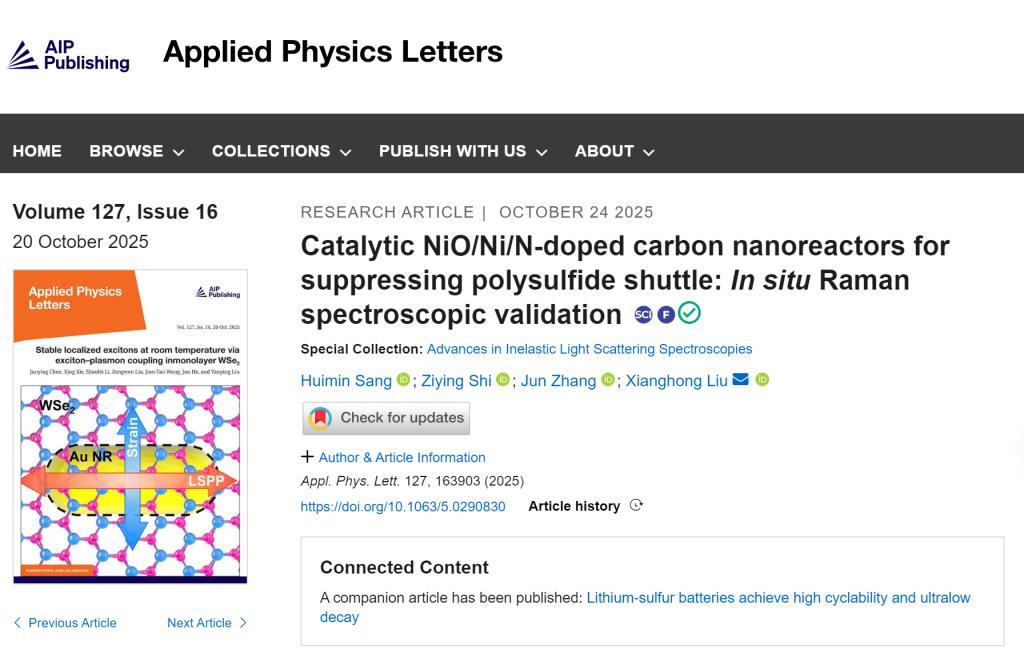Open Ziying Shi's ORCID icon

(503, 380)
